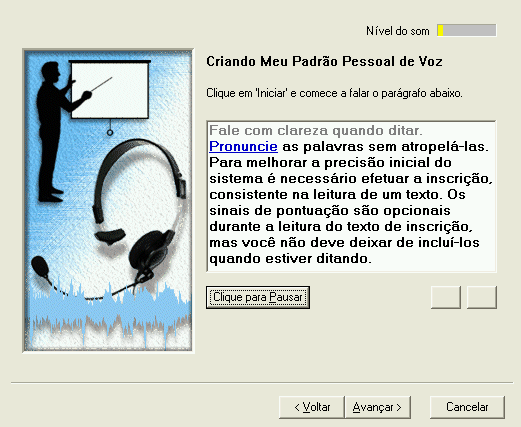Click inside the training paragraph text box
Screen dimensions: 521x427
351,196
